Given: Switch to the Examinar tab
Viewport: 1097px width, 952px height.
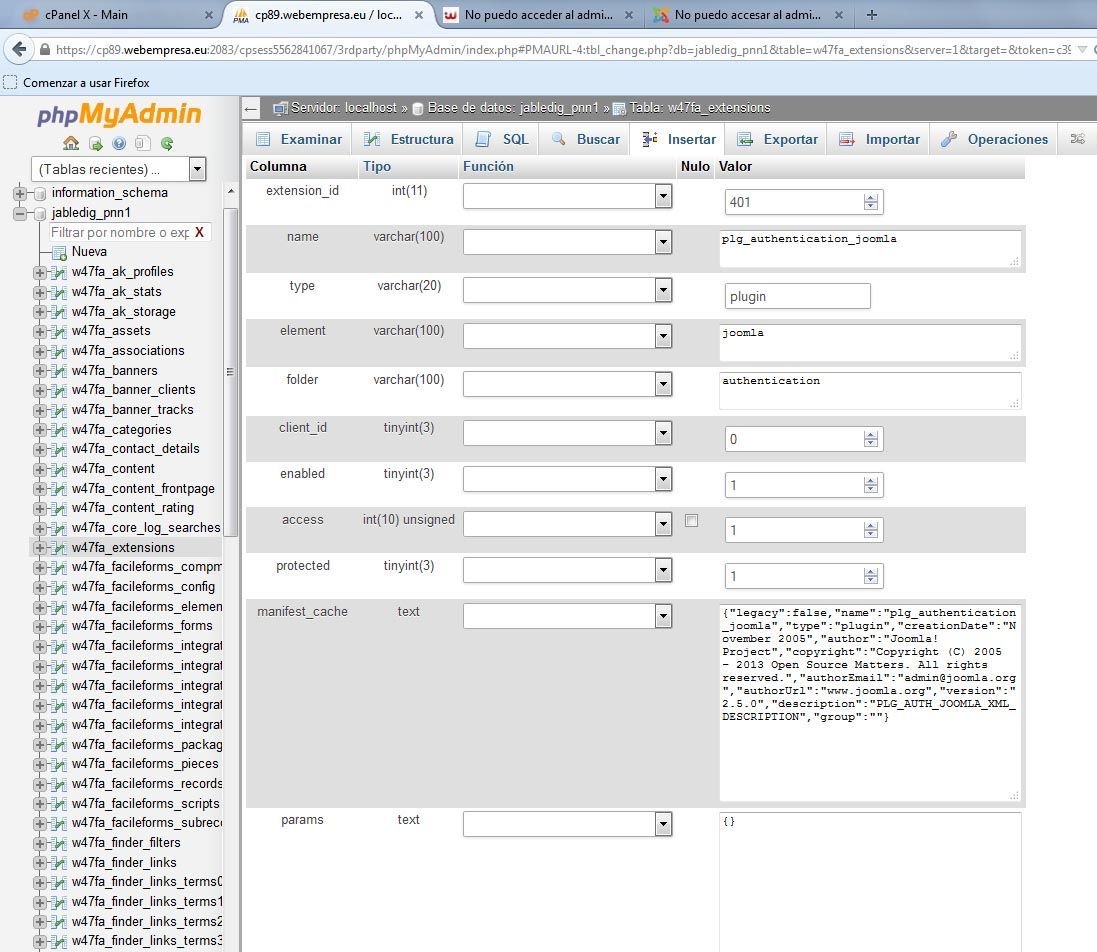Looking at the screenshot, I should tap(298, 139).
